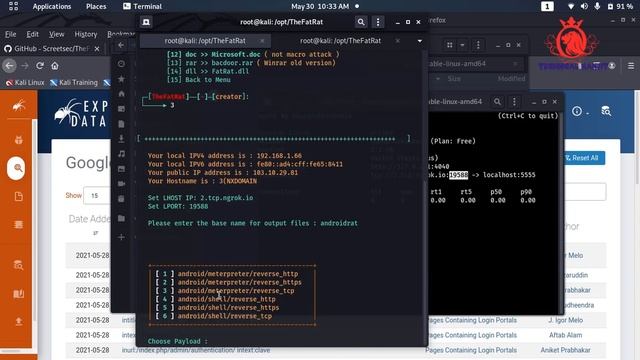Reload the page in Firefox
The width and height of the screenshot is (640, 360).
pos(40,66)
